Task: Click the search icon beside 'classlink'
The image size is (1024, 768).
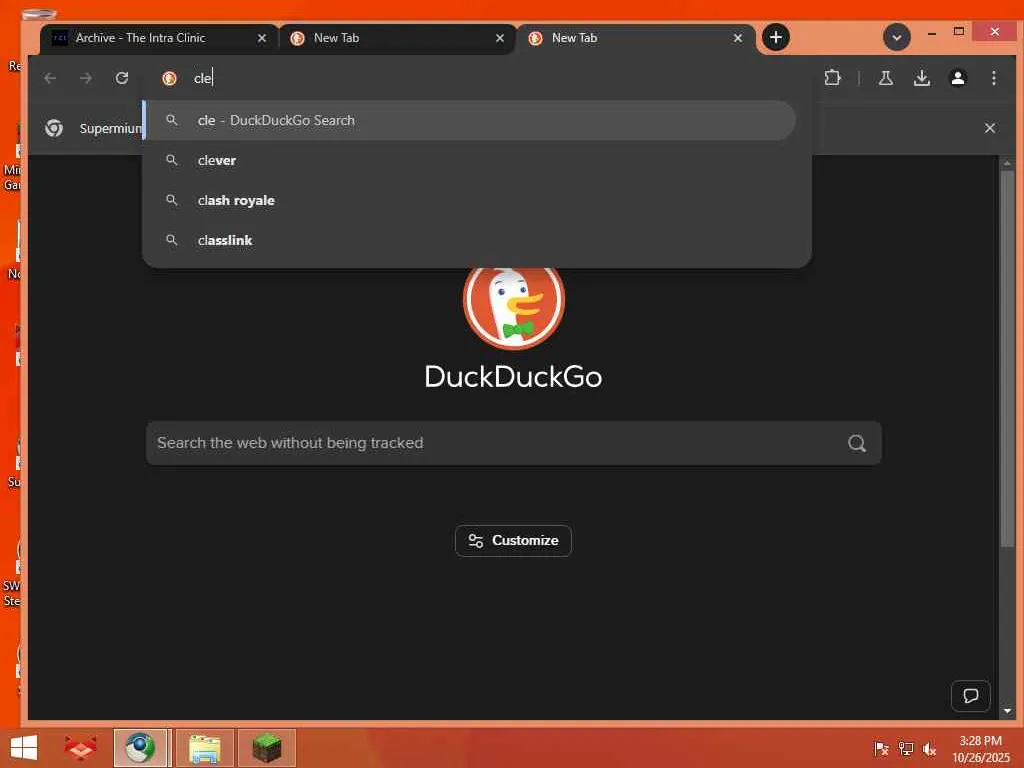Action: click(x=172, y=240)
